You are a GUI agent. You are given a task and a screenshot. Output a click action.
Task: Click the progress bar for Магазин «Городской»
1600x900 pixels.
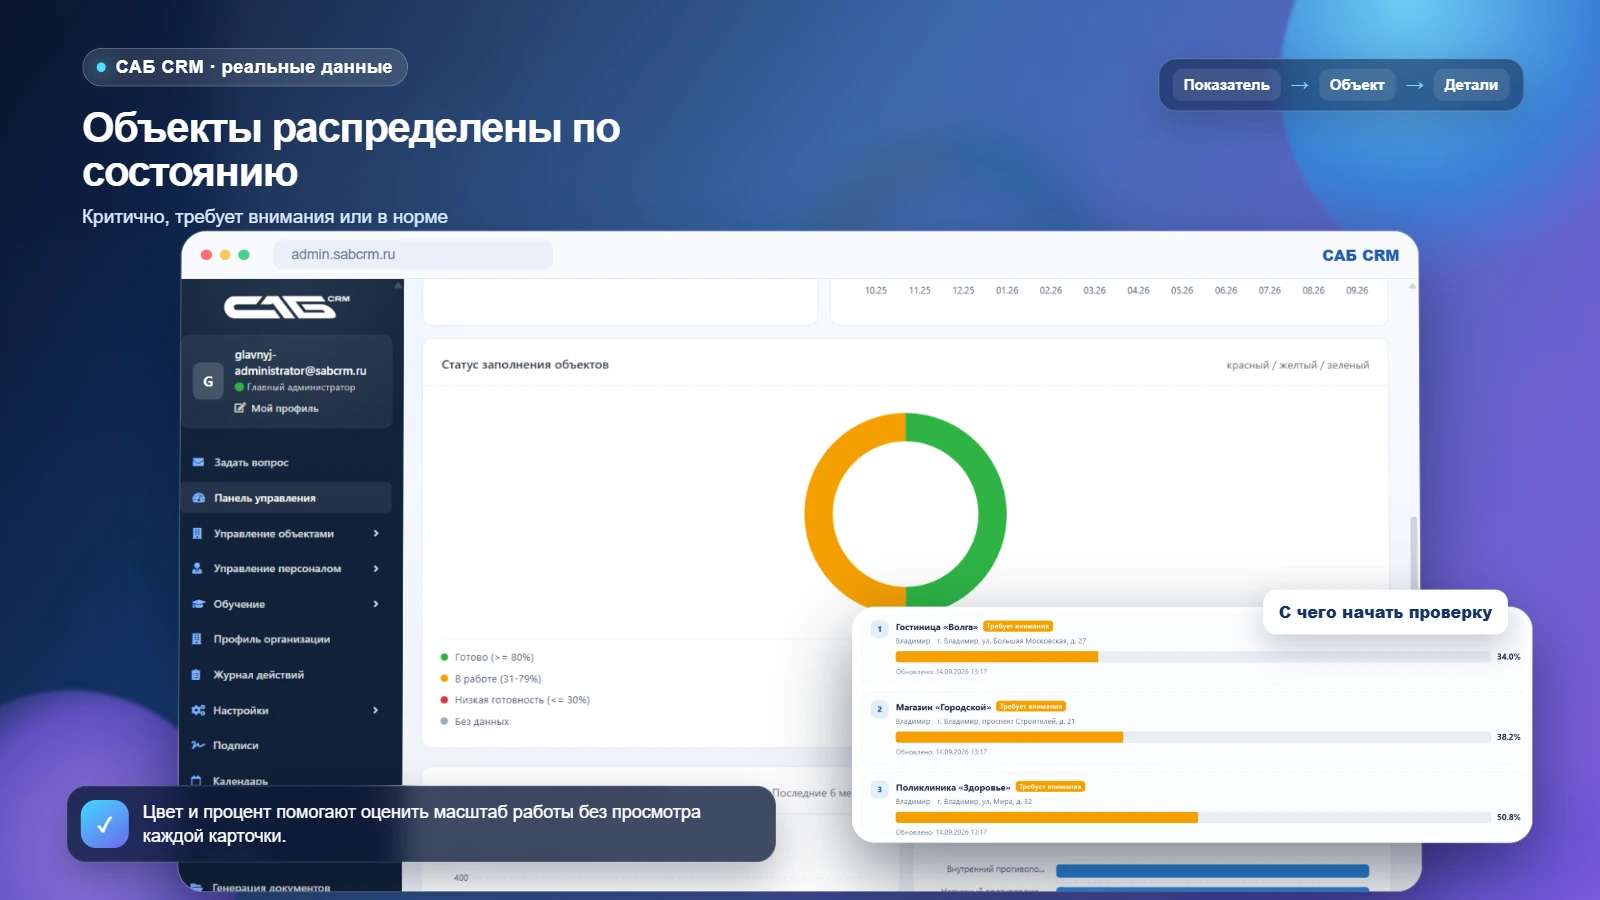tap(1193, 737)
